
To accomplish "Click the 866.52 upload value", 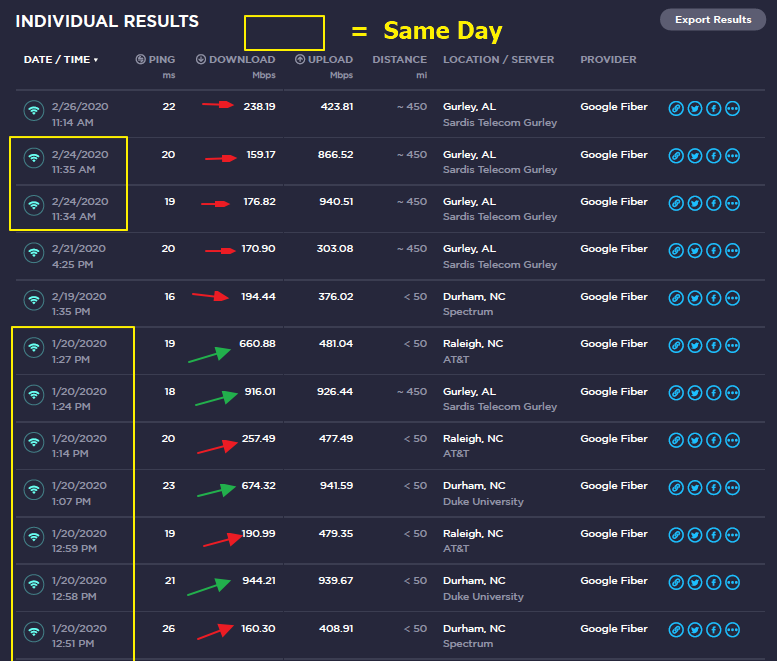I will pos(335,155).
